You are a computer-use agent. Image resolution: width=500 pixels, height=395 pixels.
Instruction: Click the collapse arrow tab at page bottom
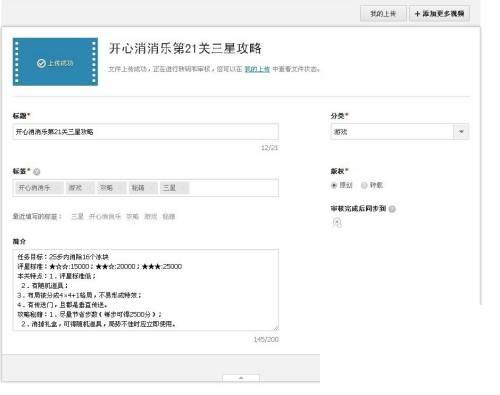pyautogui.click(x=241, y=378)
